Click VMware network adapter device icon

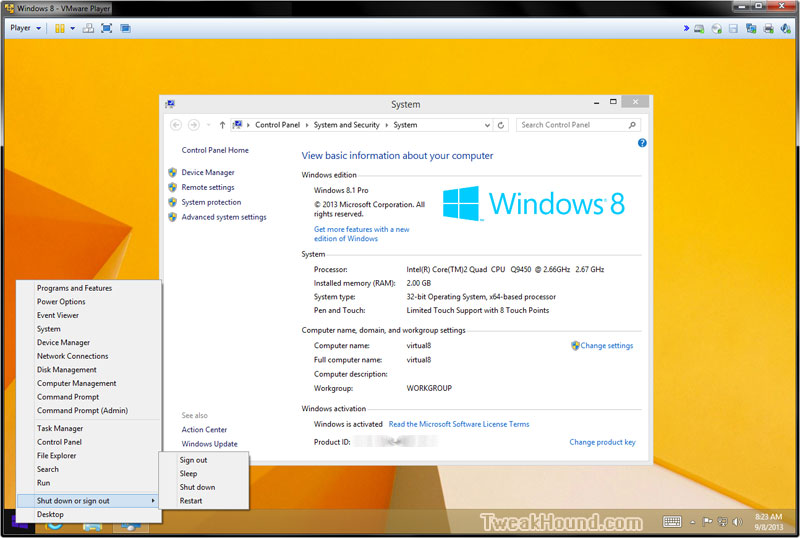[751, 29]
